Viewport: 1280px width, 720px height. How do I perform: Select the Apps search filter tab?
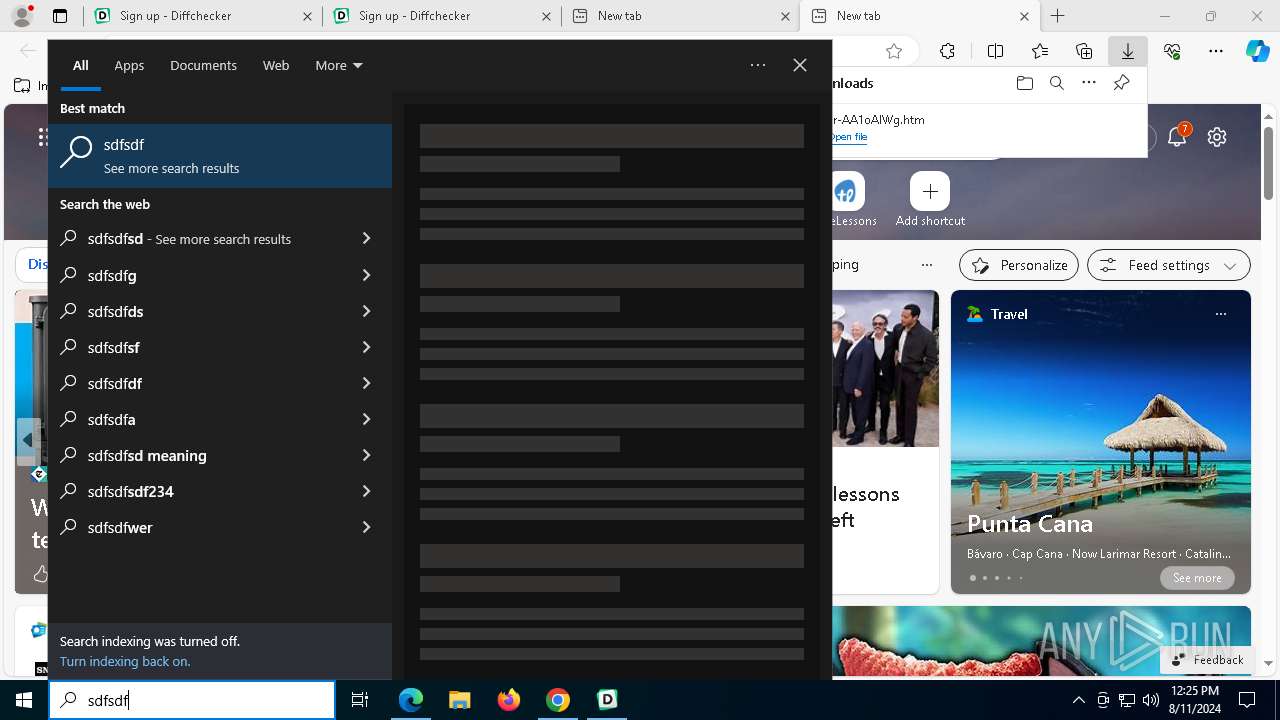pyautogui.click(x=129, y=65)
